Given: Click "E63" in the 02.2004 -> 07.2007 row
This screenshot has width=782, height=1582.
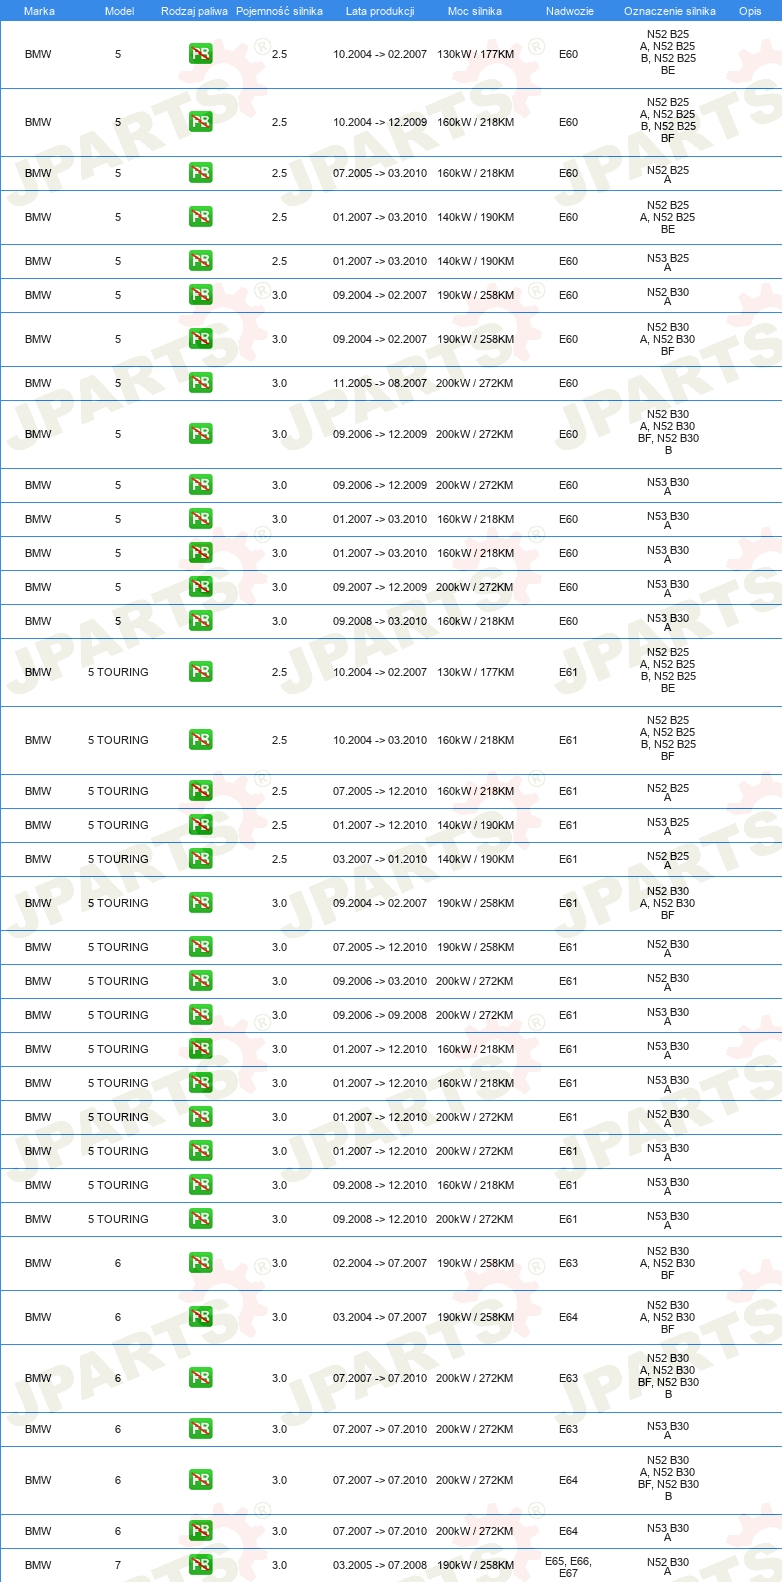Looking at the screenshot, I should [568, 1263].
